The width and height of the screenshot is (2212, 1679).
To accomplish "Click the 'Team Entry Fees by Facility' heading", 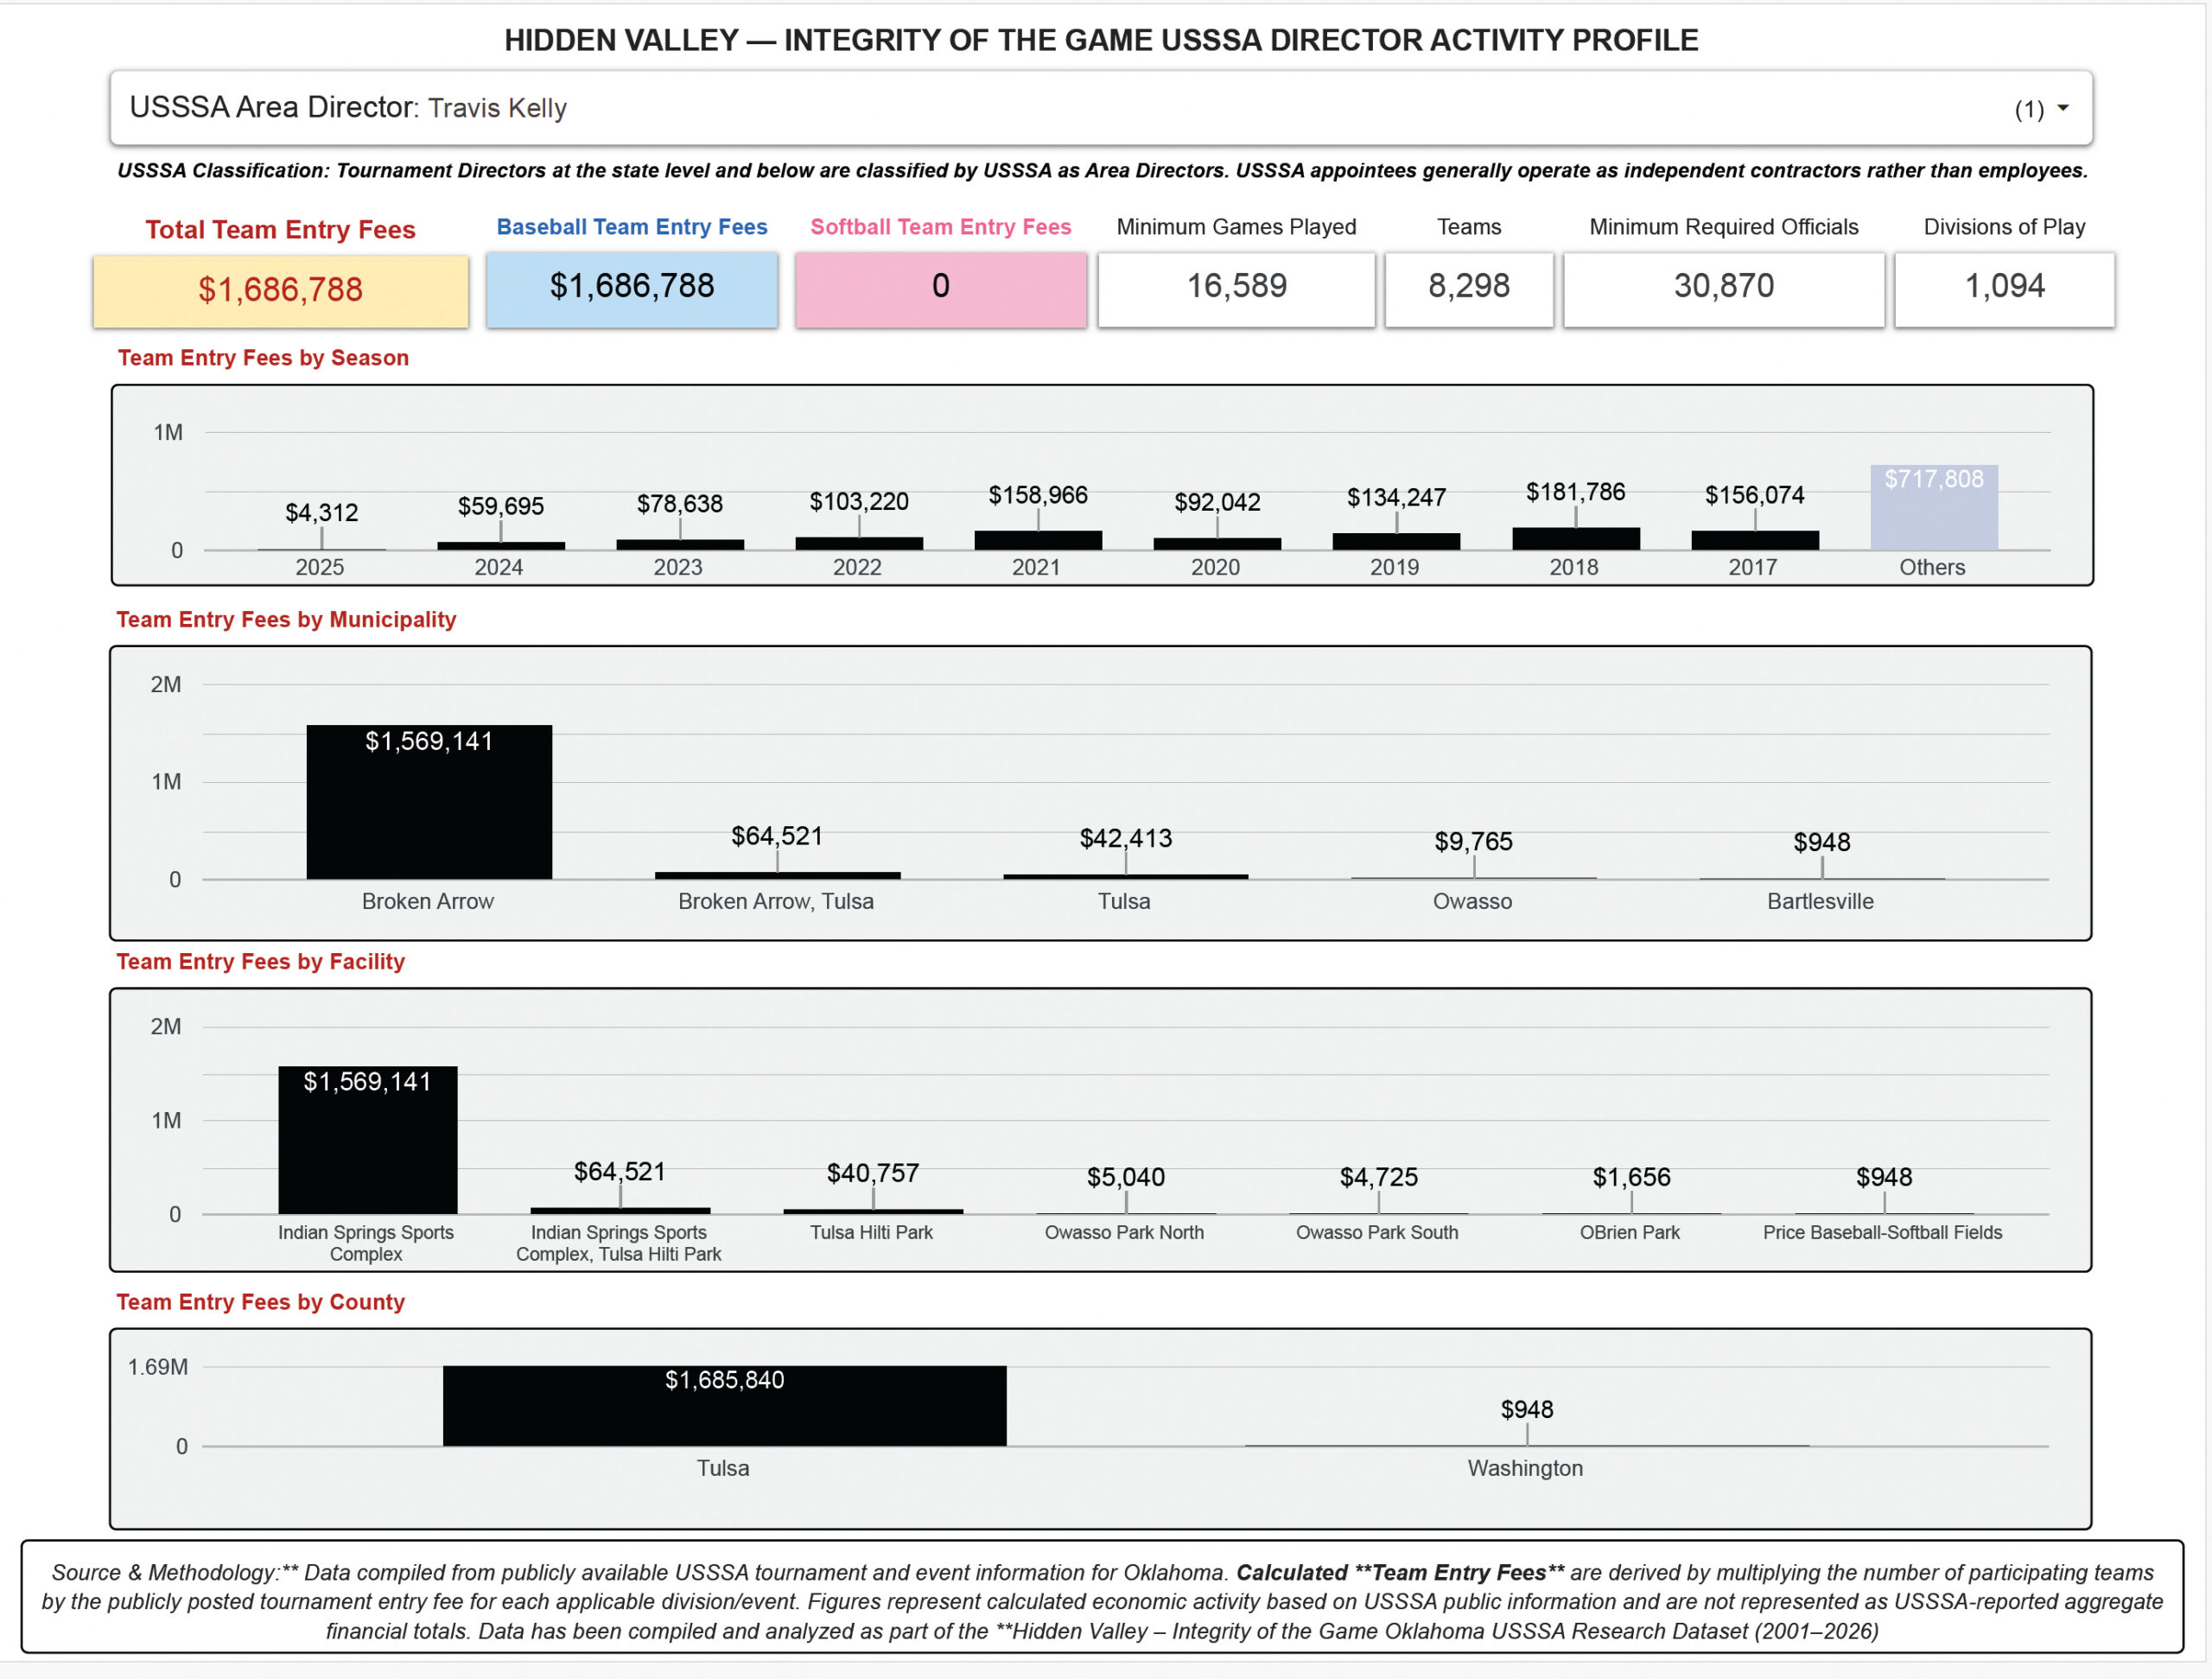I will (260, 962).
